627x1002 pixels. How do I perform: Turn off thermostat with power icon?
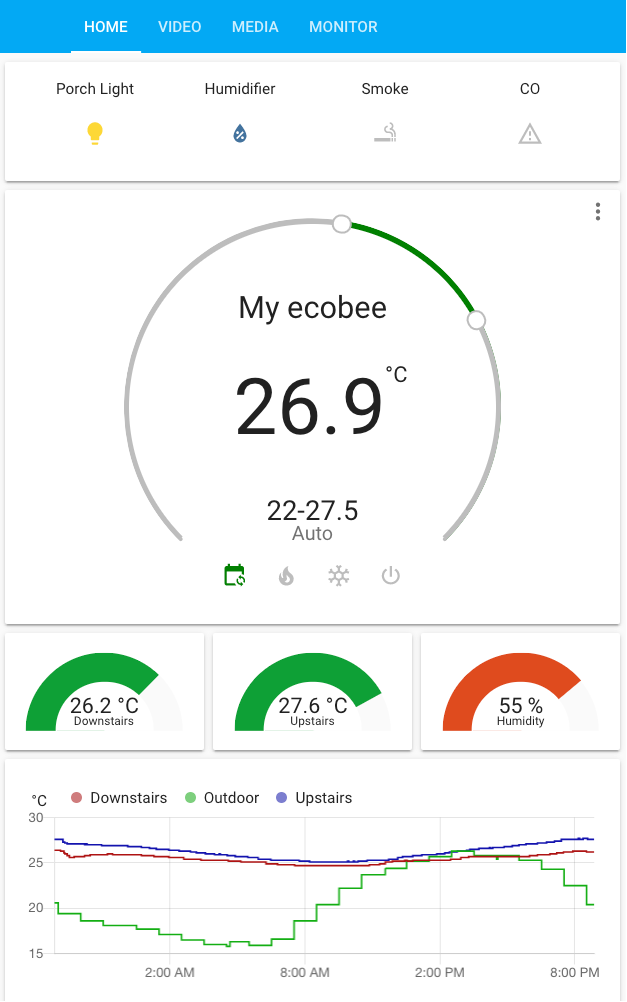[391, 576]
